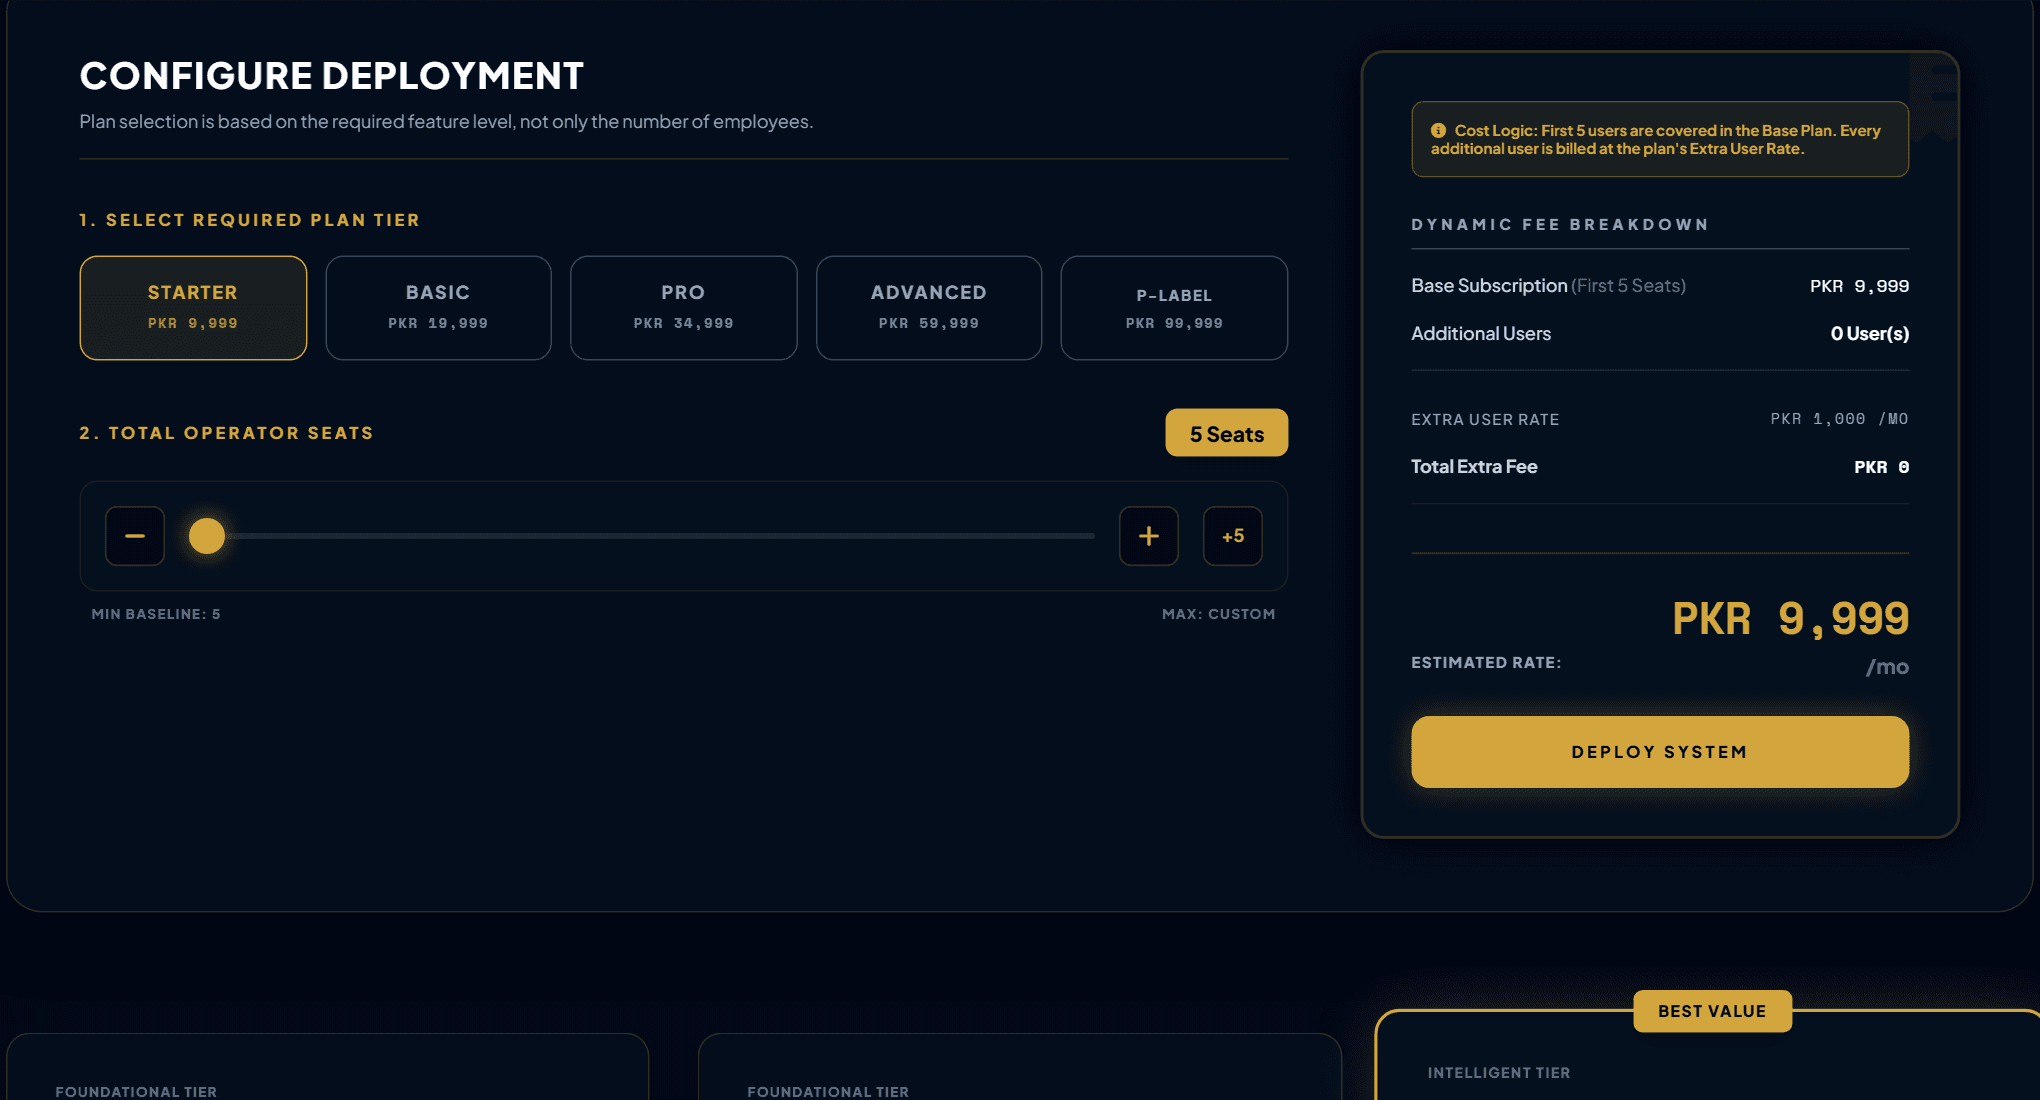Select the Starter plan tier
The image size is (2040, 1100).
tap(193, 308)
